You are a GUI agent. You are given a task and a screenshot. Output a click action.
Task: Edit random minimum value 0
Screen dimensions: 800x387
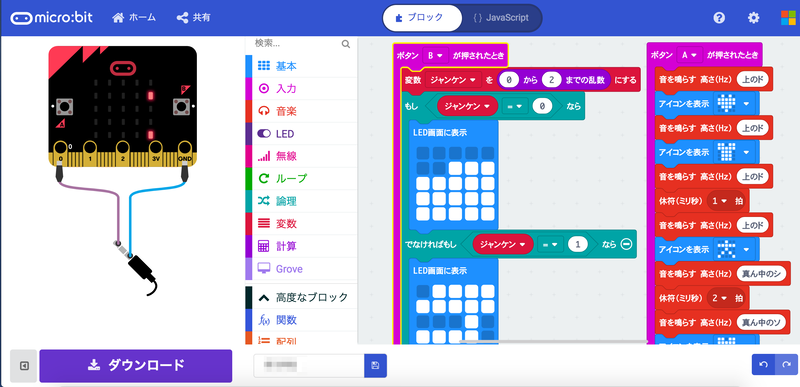(508, 80)
